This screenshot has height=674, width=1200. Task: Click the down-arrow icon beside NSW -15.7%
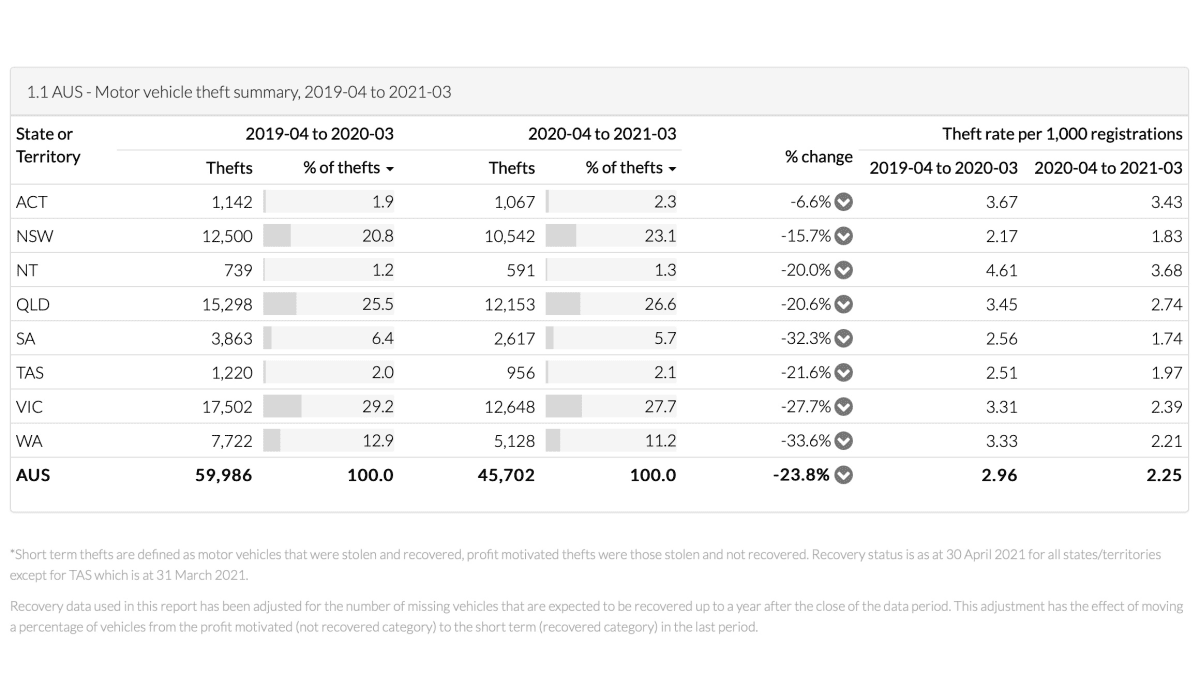(x=844, y=236)
